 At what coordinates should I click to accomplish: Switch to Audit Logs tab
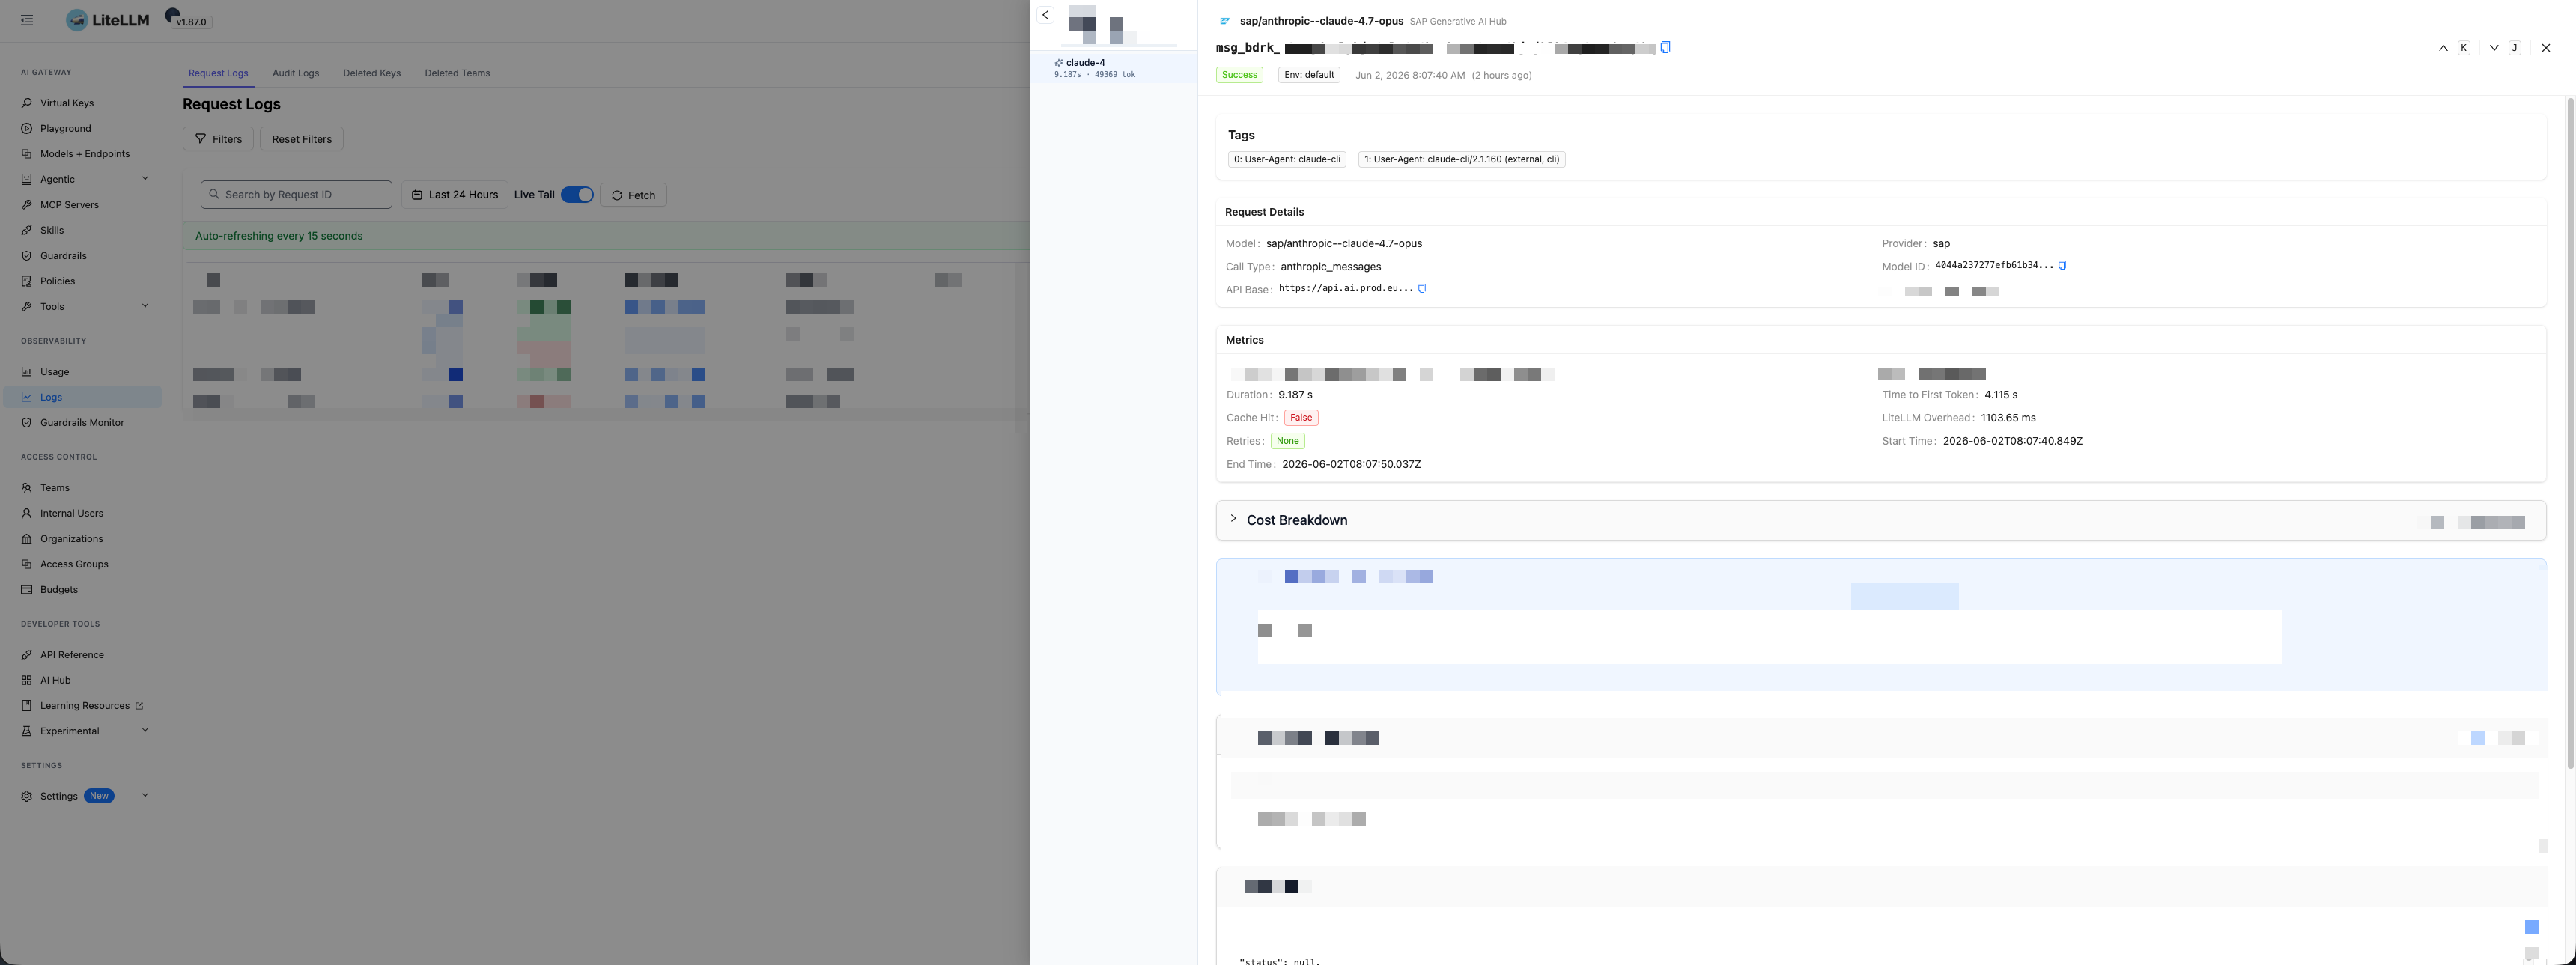pyautogui.click(x=296, y=73)
